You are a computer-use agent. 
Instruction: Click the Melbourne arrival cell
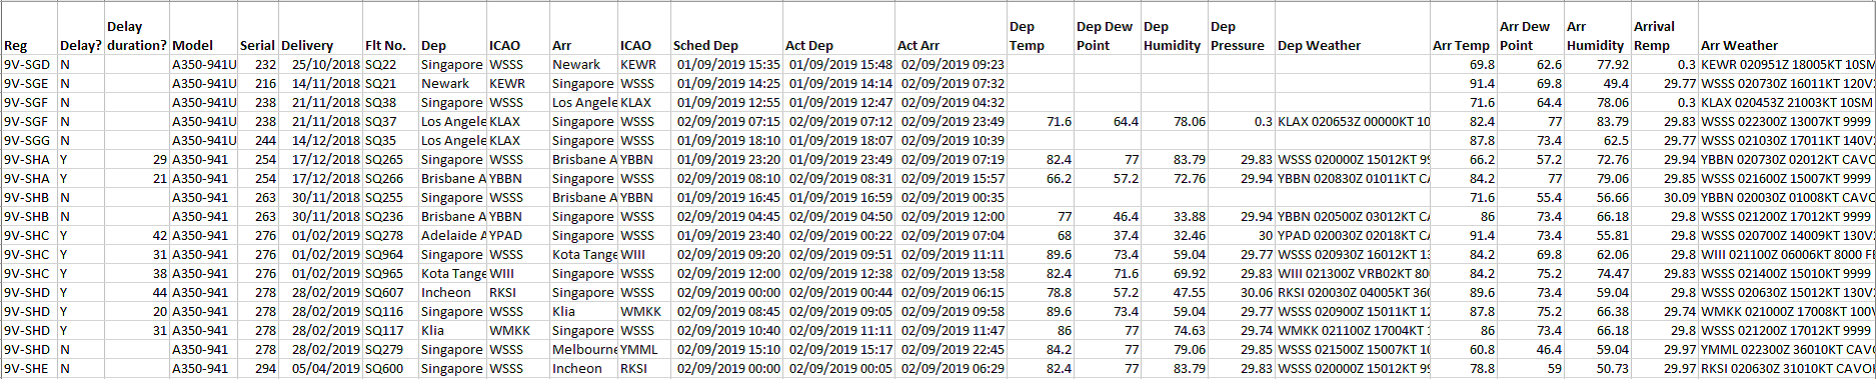point(583,349)
